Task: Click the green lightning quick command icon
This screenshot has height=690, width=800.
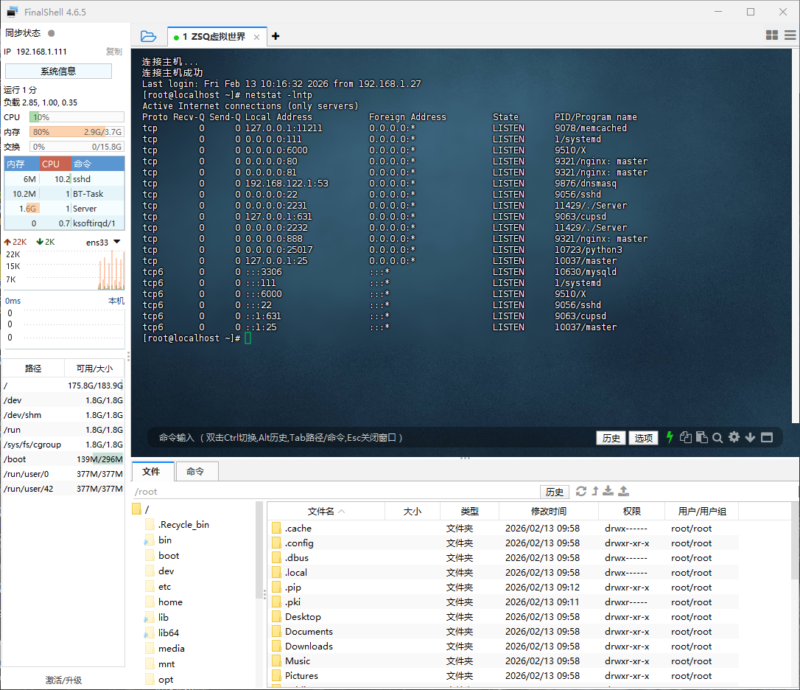Action: click(x=670, y=437)
